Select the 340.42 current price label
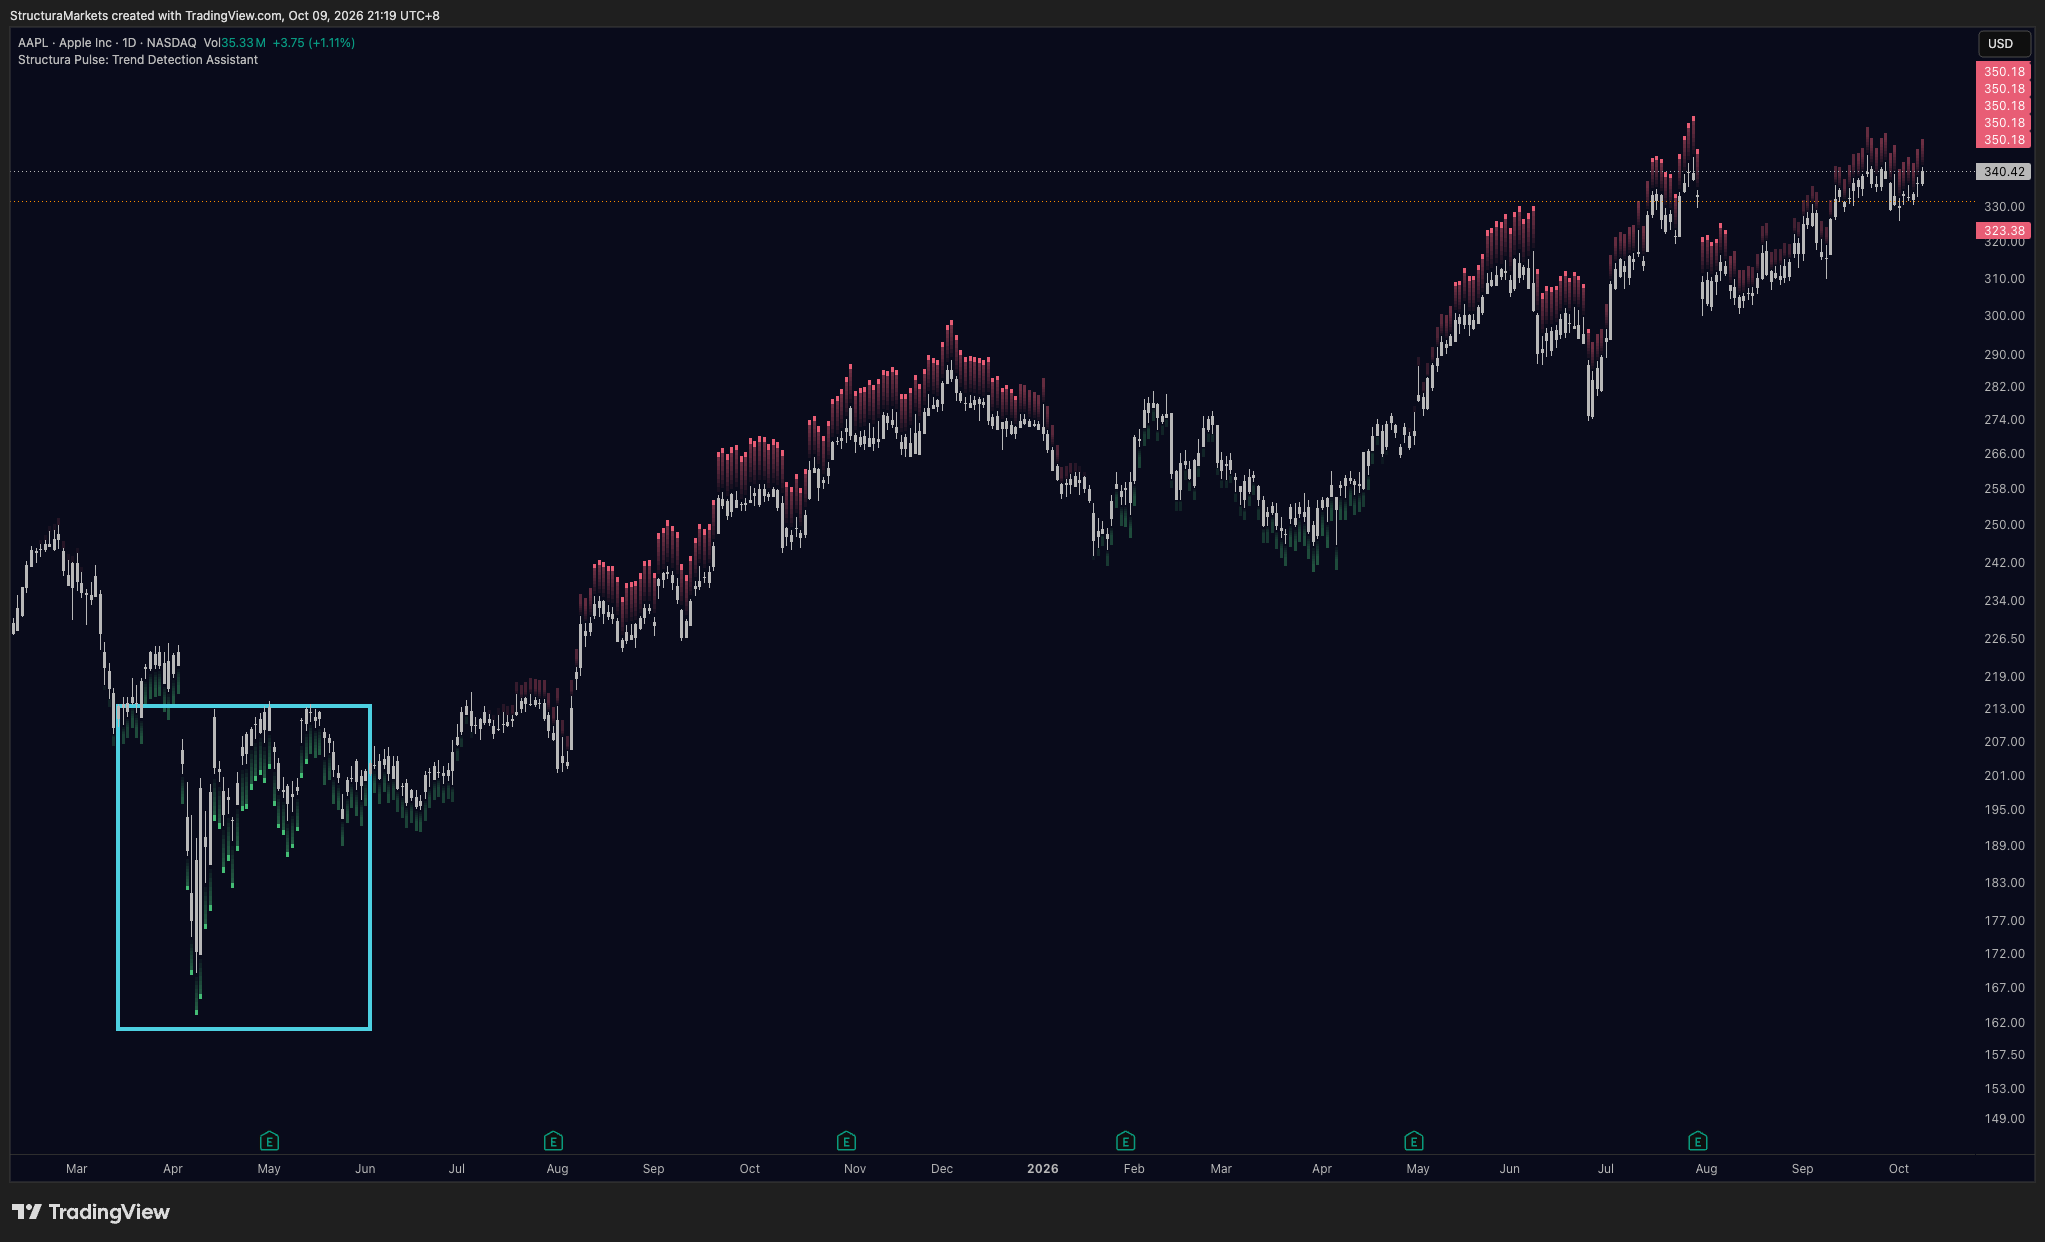This screenshot has width=2045, height=1242. tap(2004, 172)
